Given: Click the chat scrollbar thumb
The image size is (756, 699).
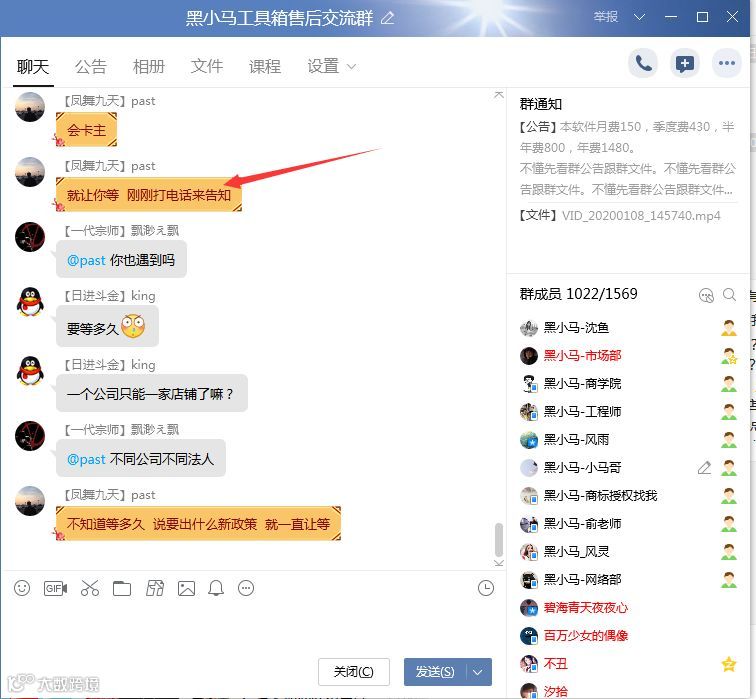Looking at the screenshot, I should pos(499,540).
